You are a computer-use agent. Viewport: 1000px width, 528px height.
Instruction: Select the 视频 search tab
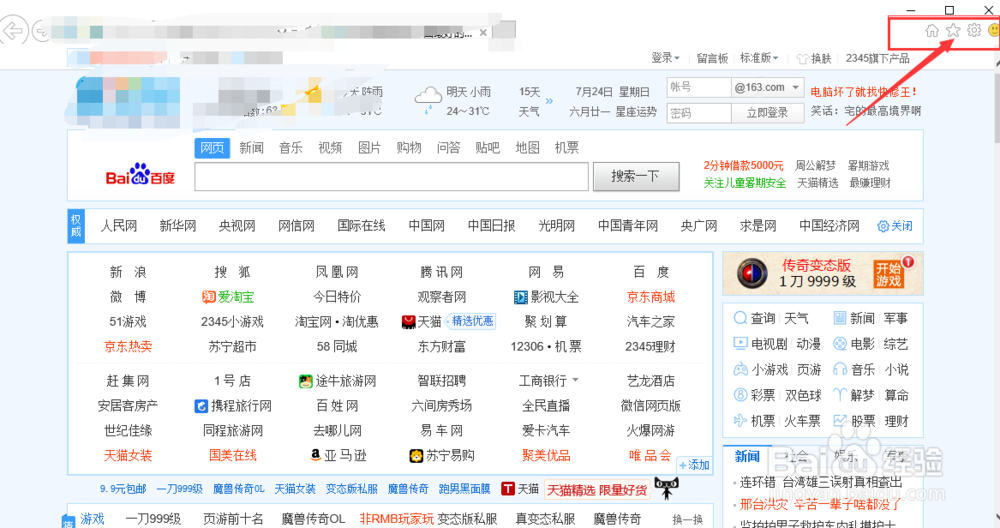[x=330, y=148]
